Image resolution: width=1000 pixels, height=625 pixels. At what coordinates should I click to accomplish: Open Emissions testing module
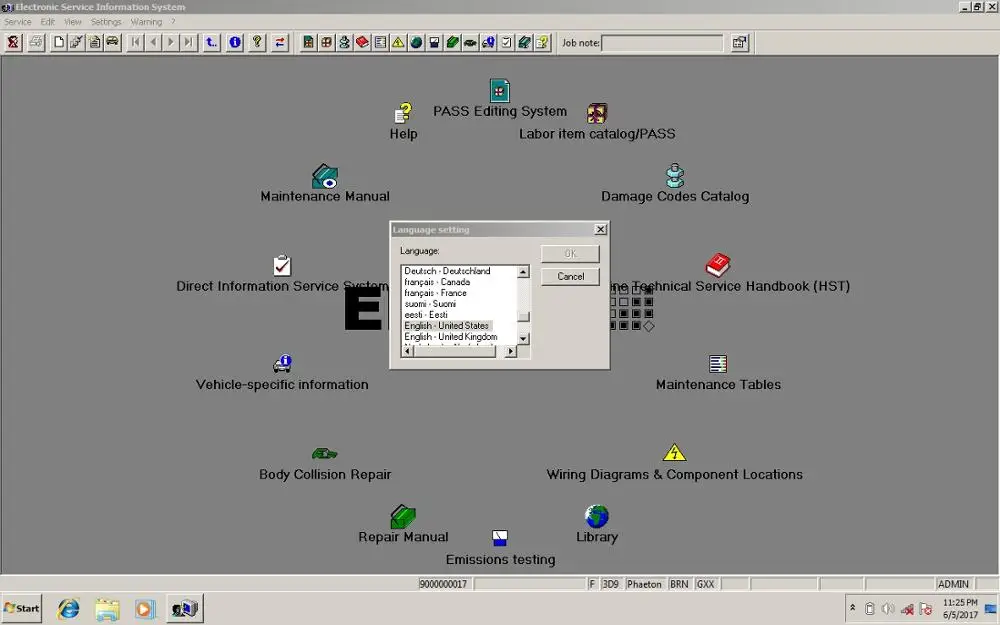click(500, 548)
